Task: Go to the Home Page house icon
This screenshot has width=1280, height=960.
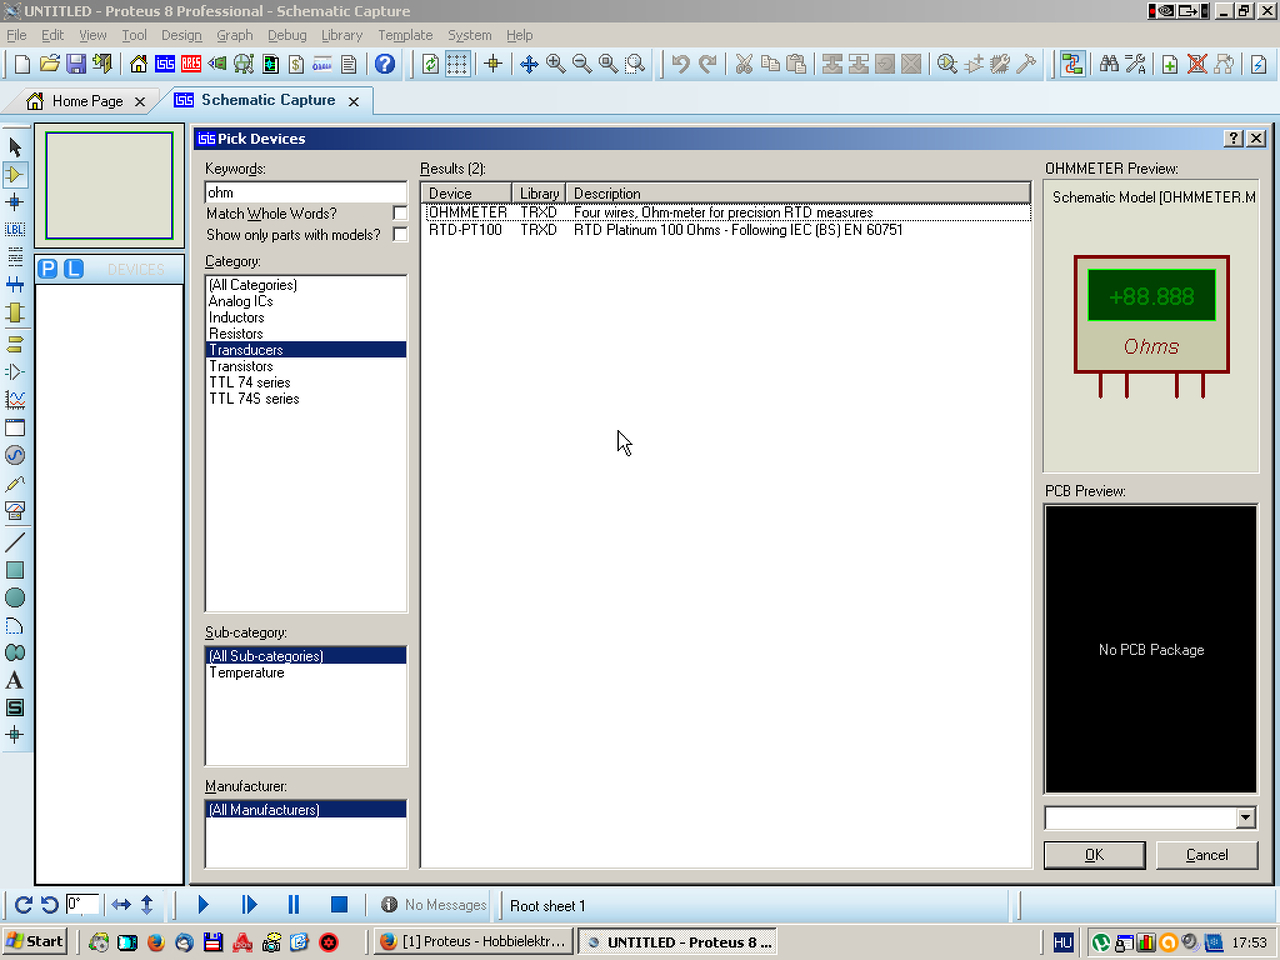Action: [x=139, y=64]
